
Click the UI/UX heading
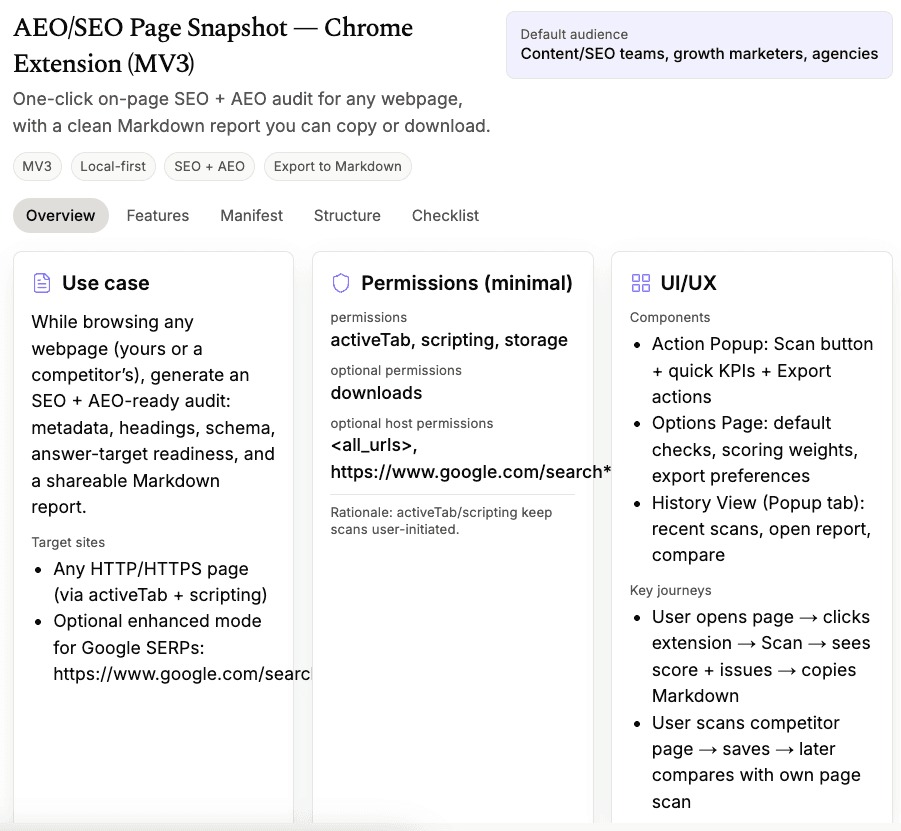688,283
